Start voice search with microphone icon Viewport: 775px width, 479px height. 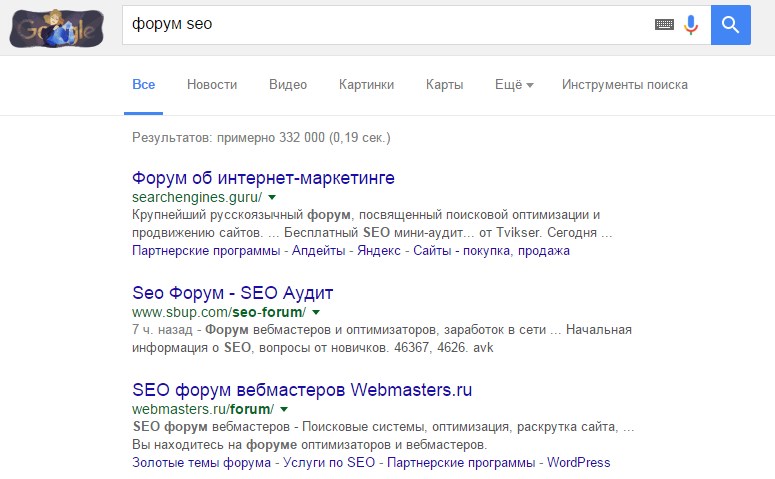point(691,25)
